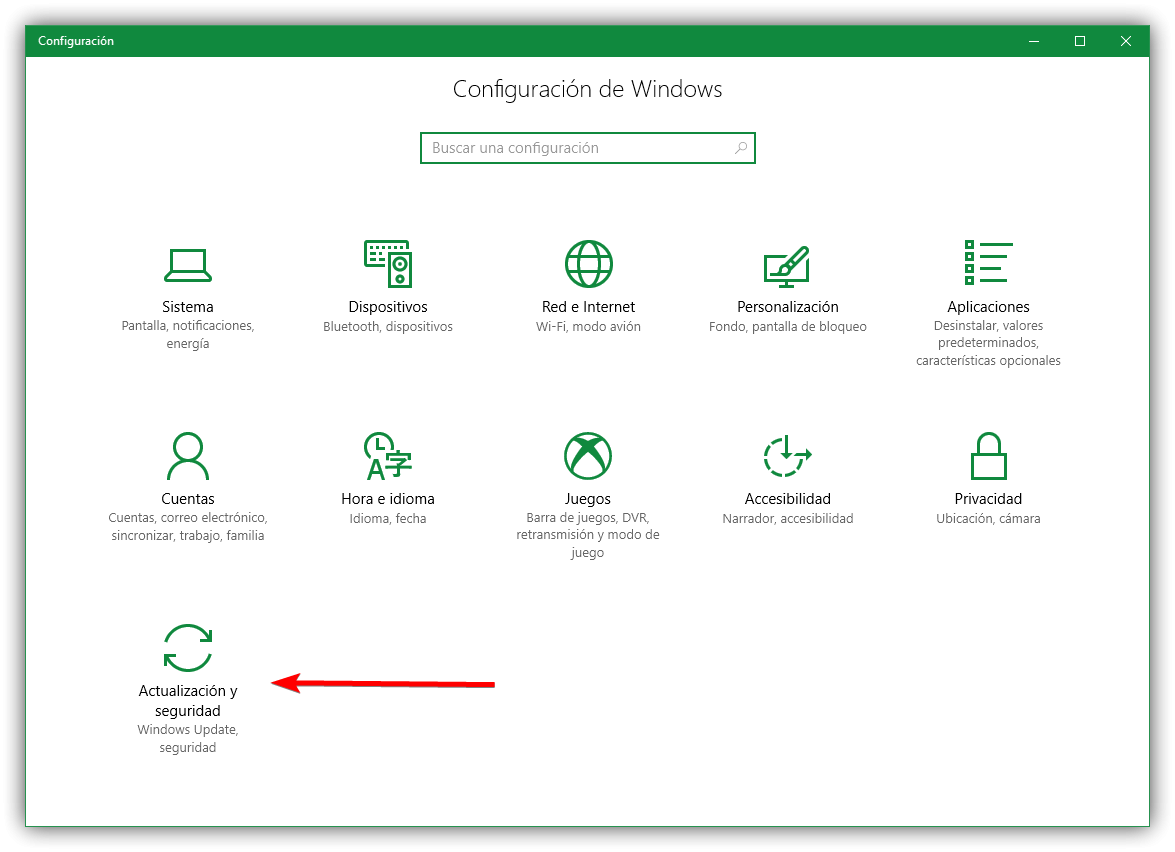Viewport: 1175px width, 852px height.
Task: Open Dispositivos keyboard and speaker icon
Action: click(388, 264)
